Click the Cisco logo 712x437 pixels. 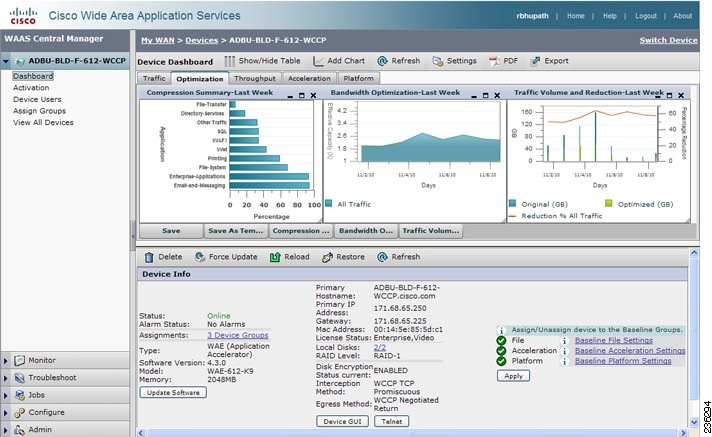coord(23,15)
